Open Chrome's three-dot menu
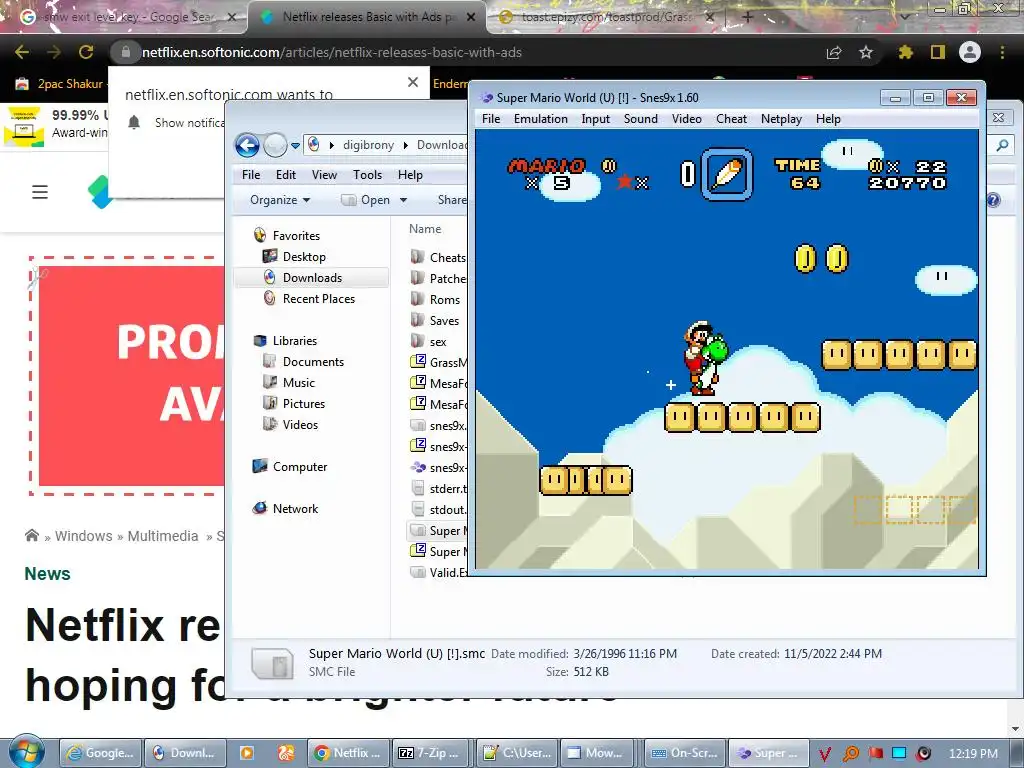 1002,52
